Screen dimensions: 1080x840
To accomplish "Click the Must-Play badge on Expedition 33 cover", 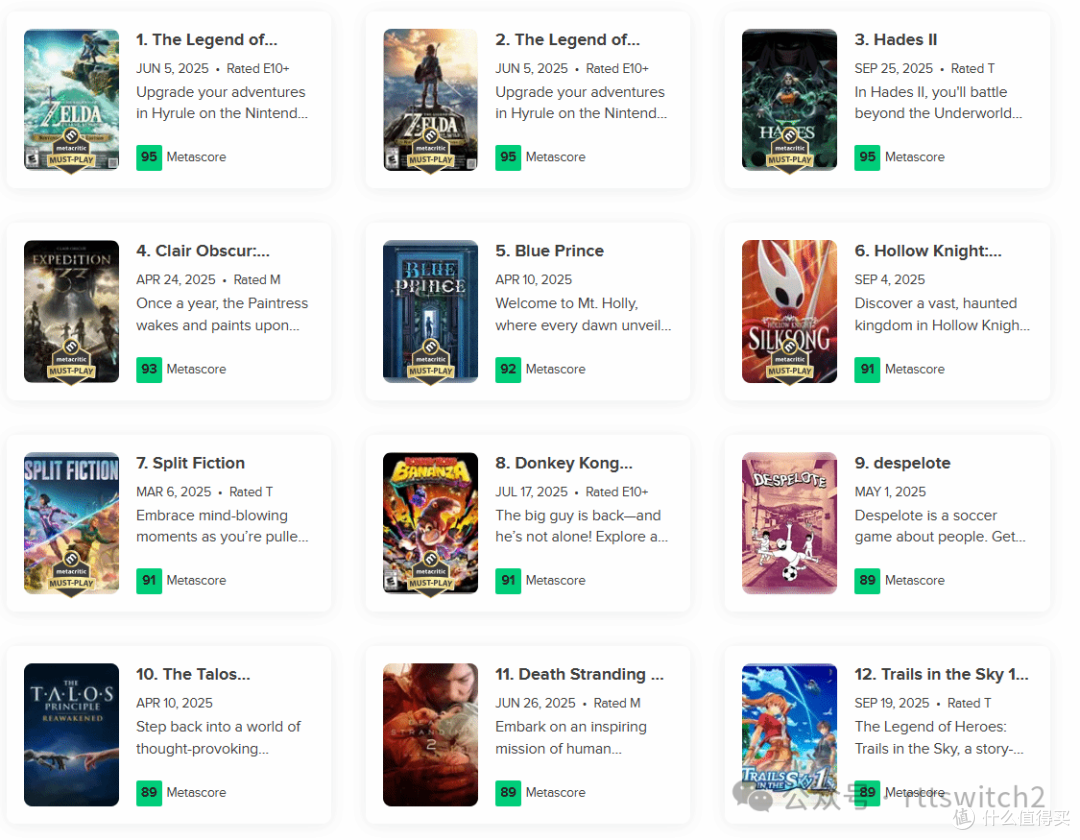I will pos(71,363).
